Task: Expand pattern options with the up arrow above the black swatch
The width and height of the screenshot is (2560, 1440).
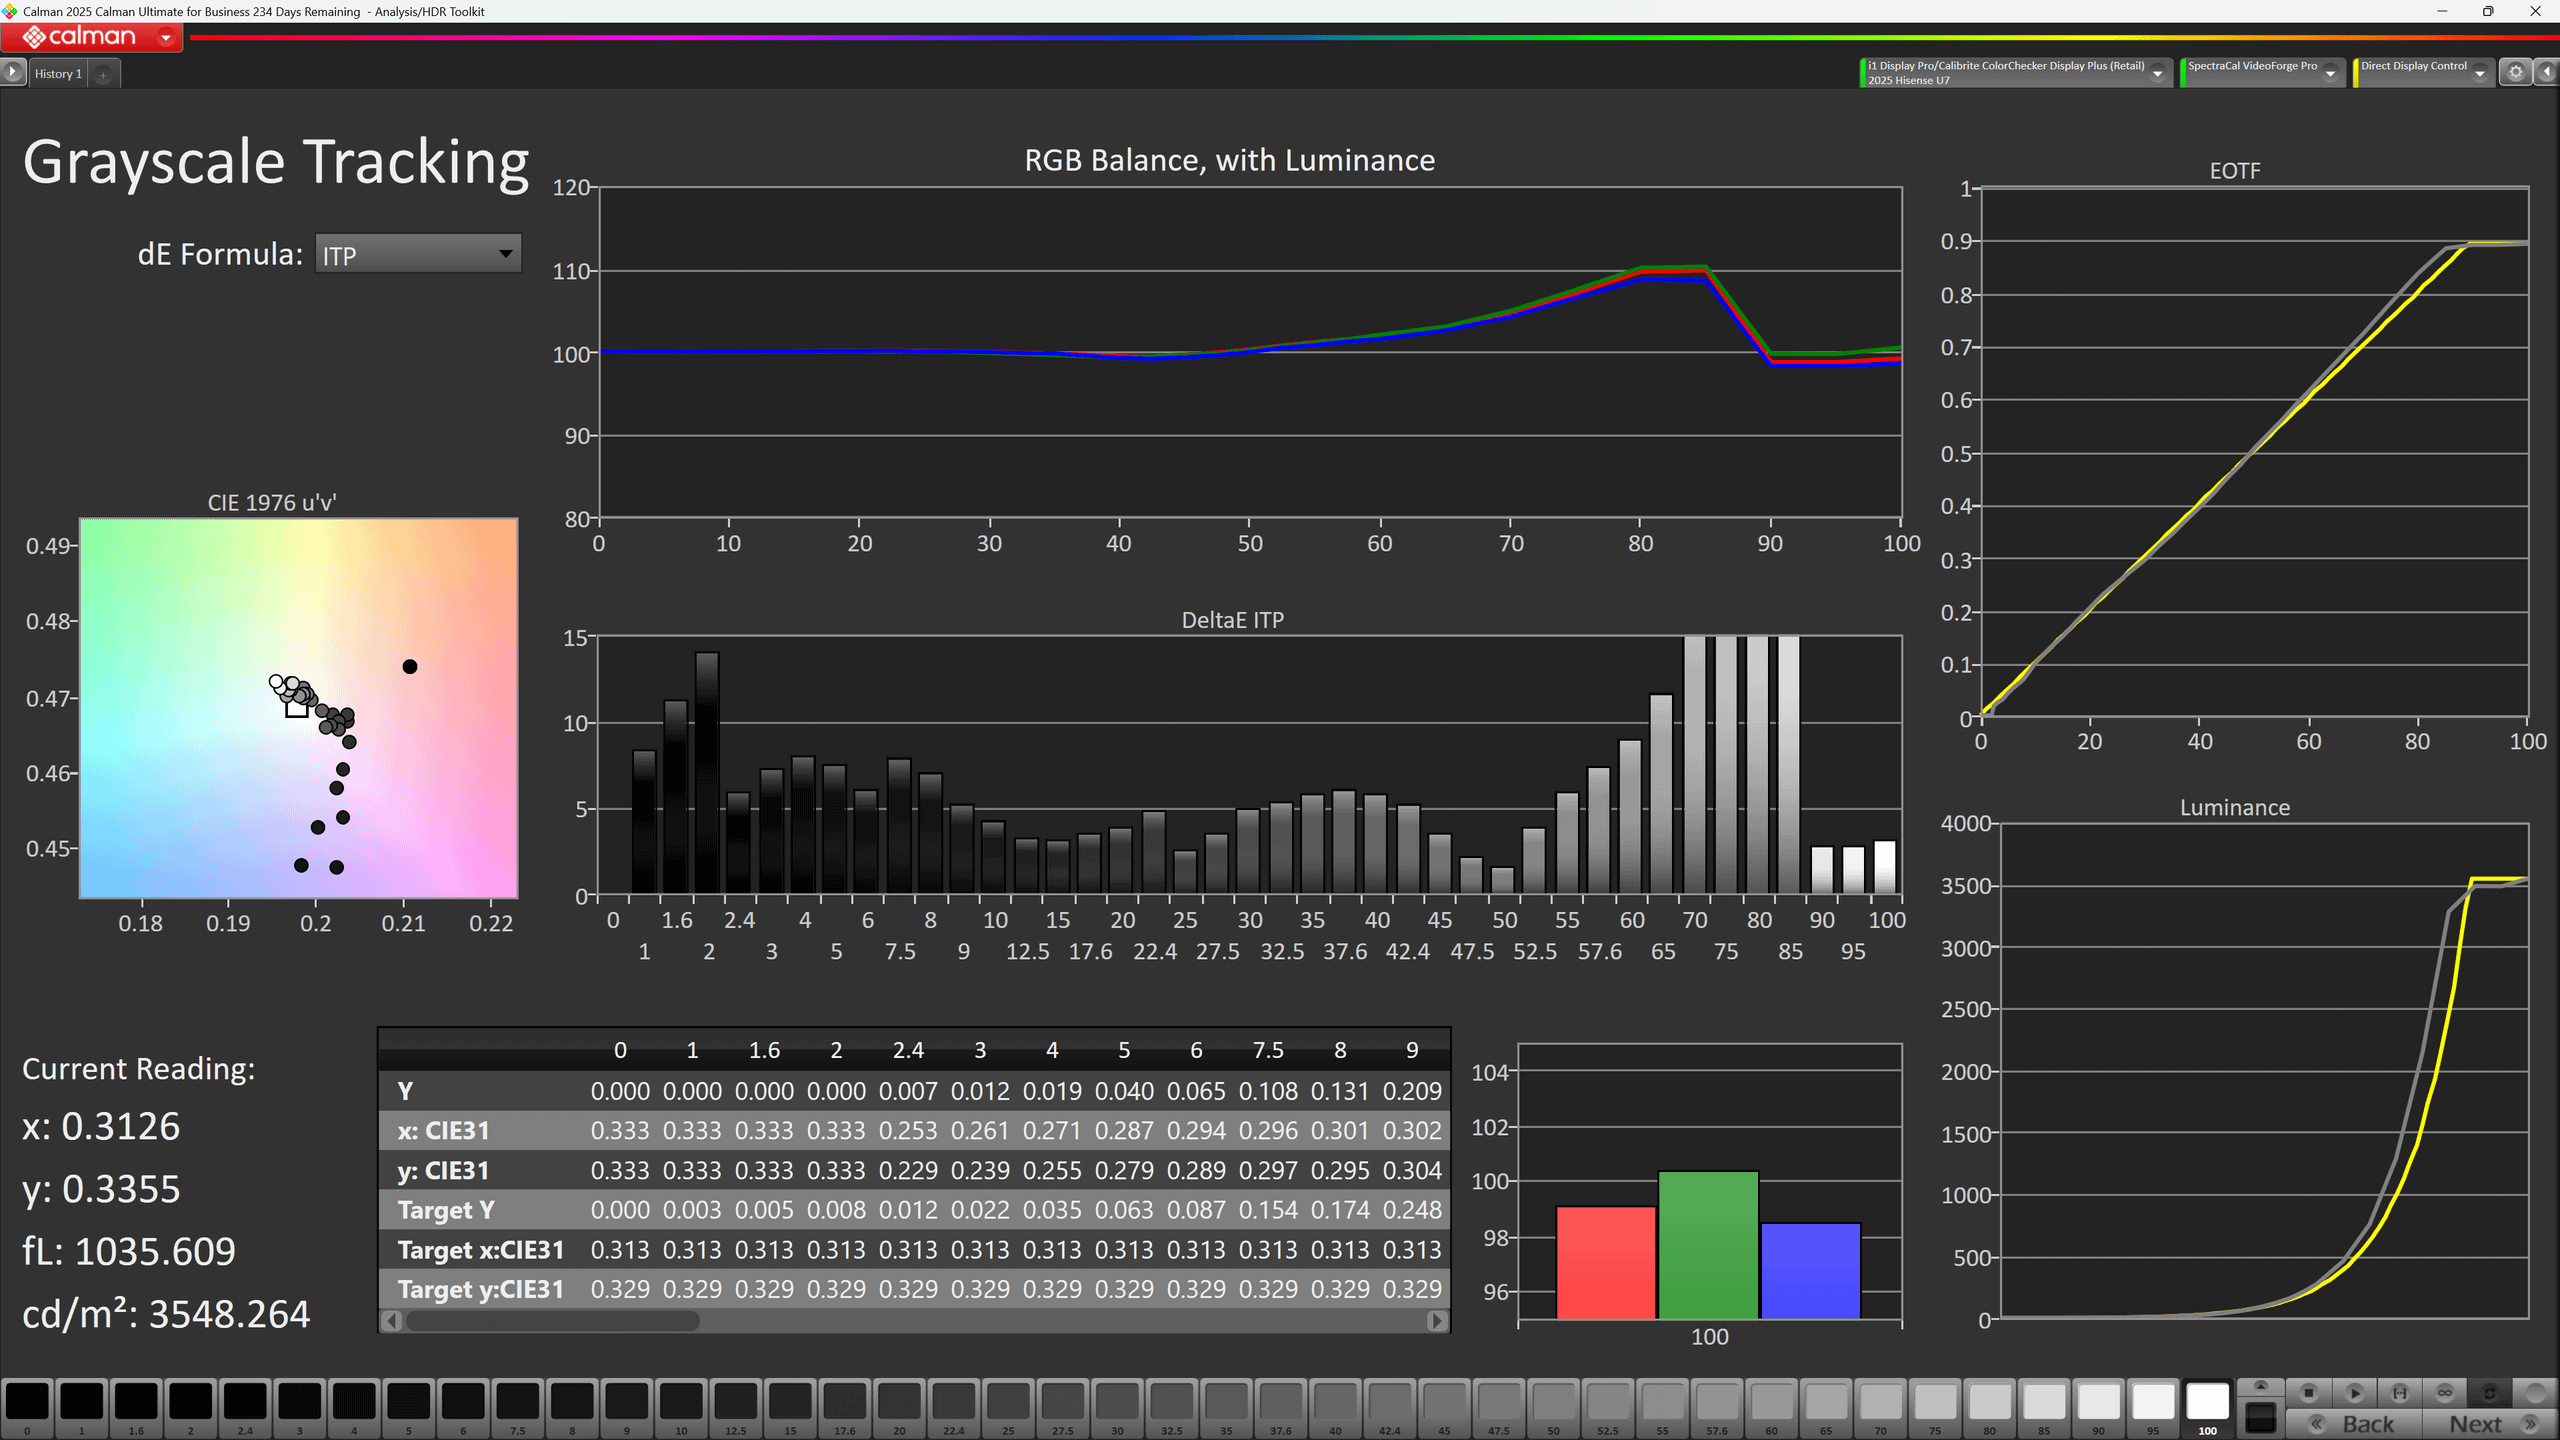Action: click(2260, 1386)
